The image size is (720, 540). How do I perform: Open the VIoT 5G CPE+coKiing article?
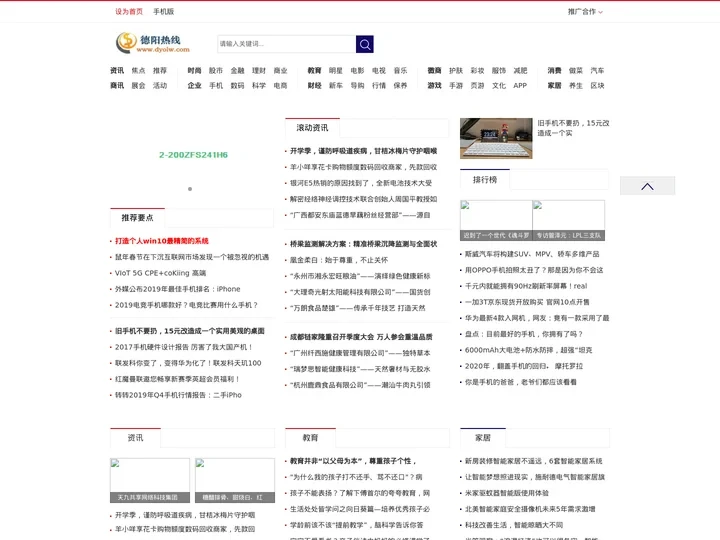(x=160, y=273)
